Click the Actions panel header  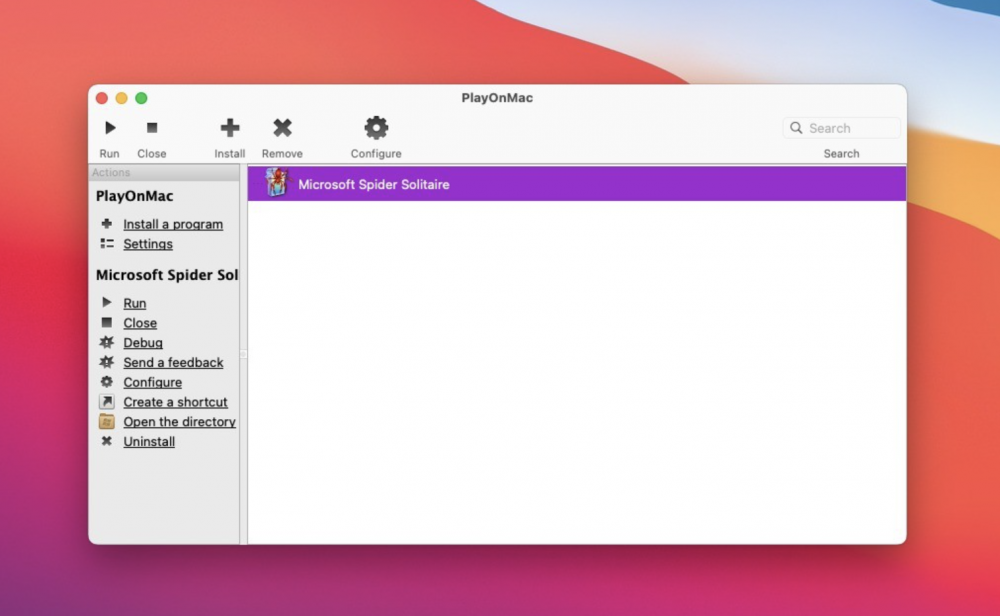click(164, 172)
